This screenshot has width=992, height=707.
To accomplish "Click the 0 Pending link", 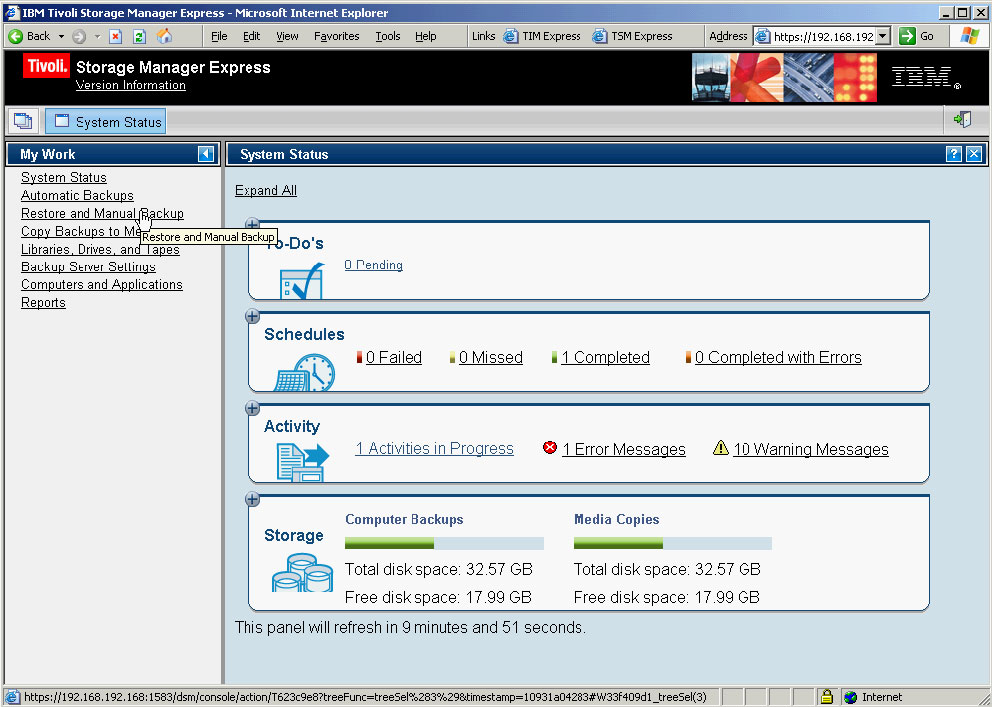I will [373, 265].
